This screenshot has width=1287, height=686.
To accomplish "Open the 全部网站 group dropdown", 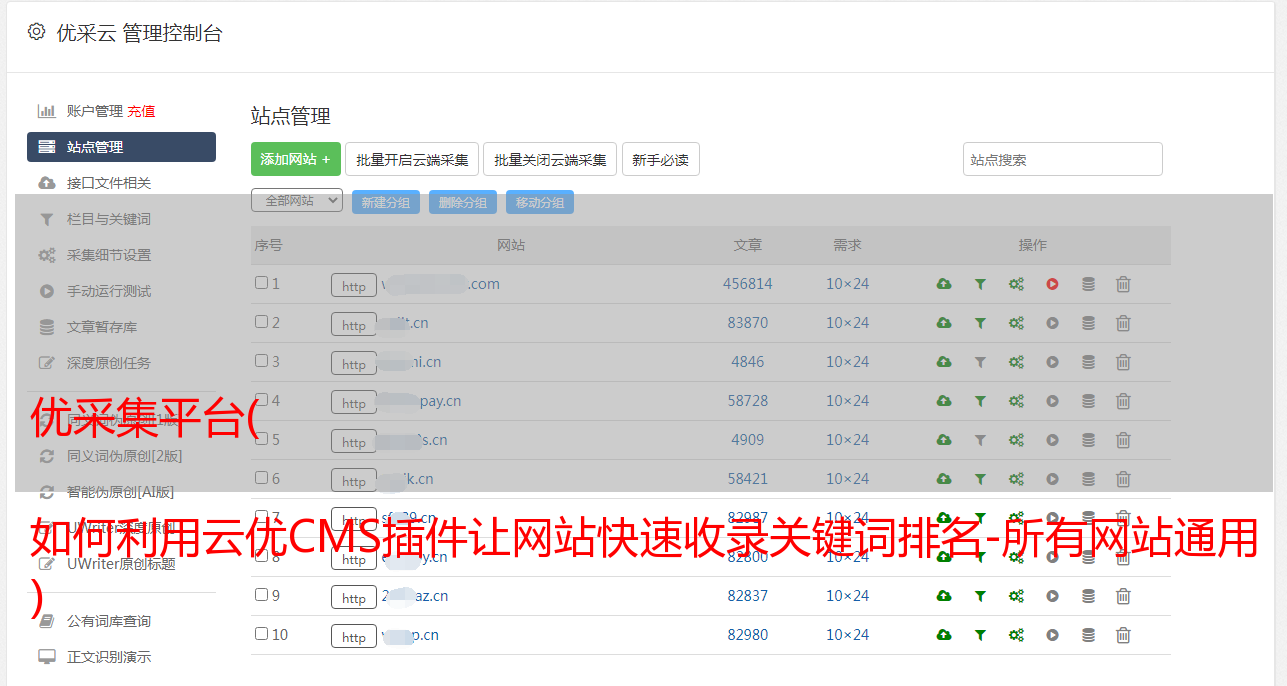I will pyautogui.click(x=297, y=201).
